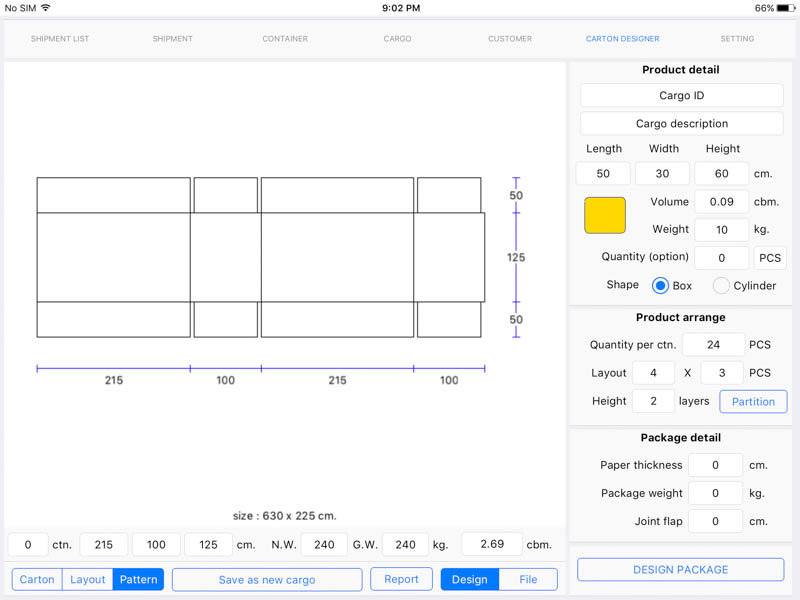Pick the yellow product color swatch
The width and height of the screenshot is (800, 600).
click(x=605, y=215)
